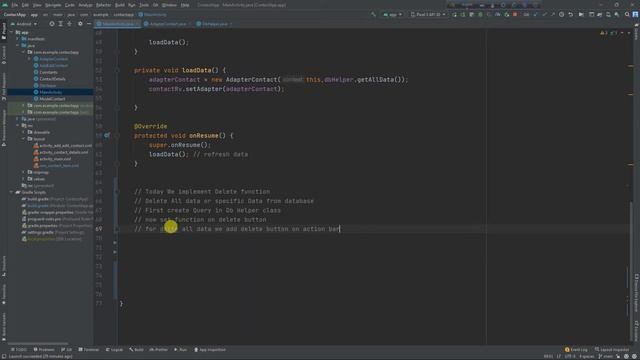Open the Build tool window at bottom
640x360 pixels.
[x=136, y=350]
